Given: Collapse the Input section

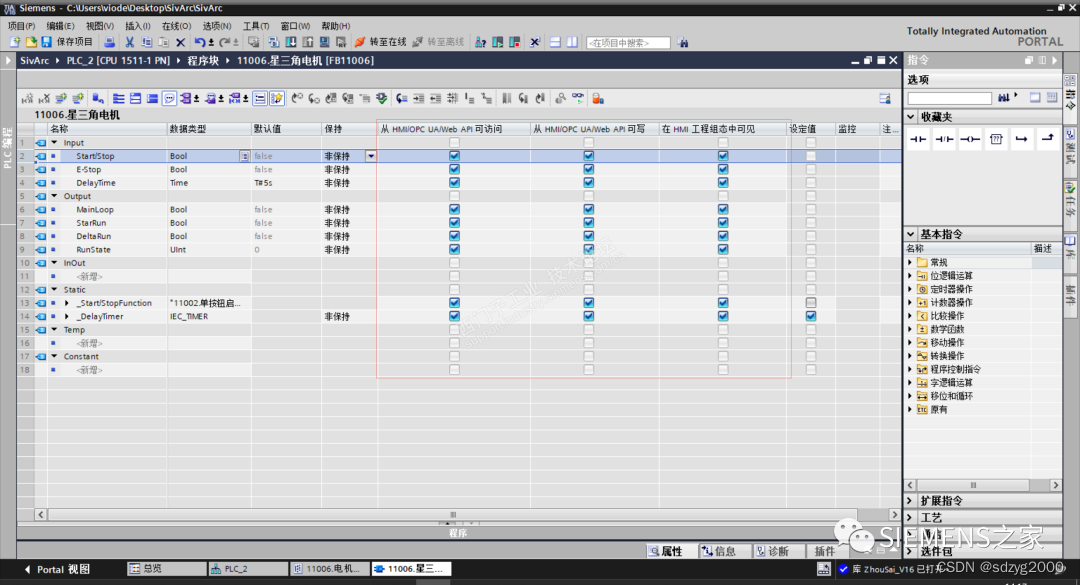Looking at the screenshot, I should point(54,143).
